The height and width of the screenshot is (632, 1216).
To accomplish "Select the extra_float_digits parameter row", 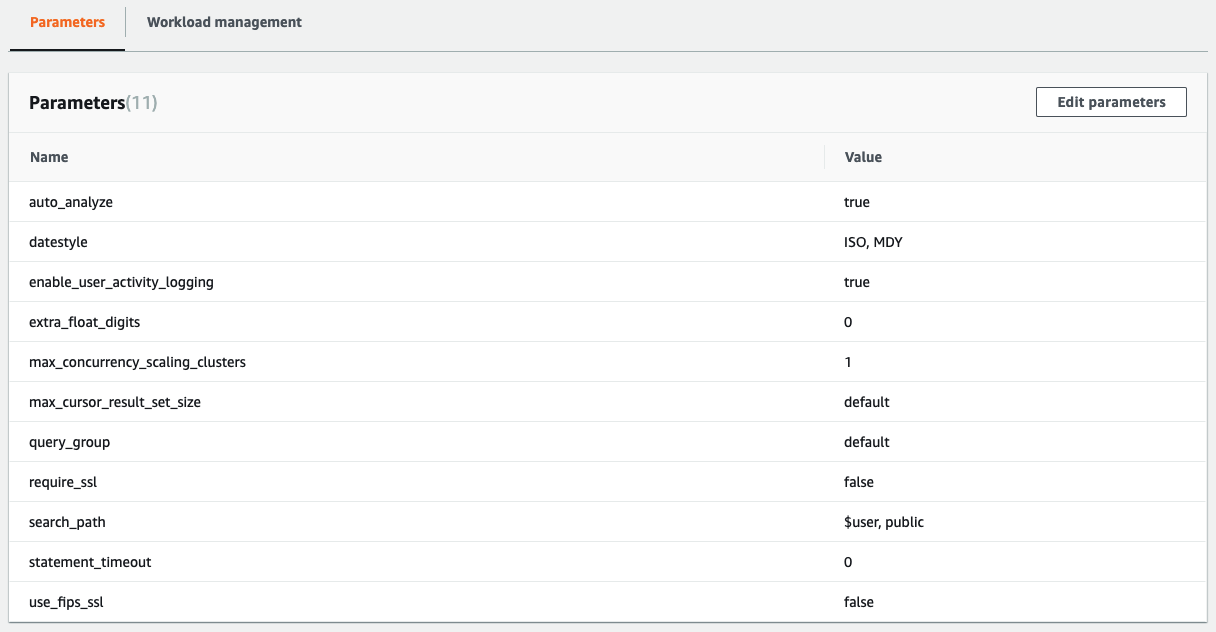I will tap(84, 321).
